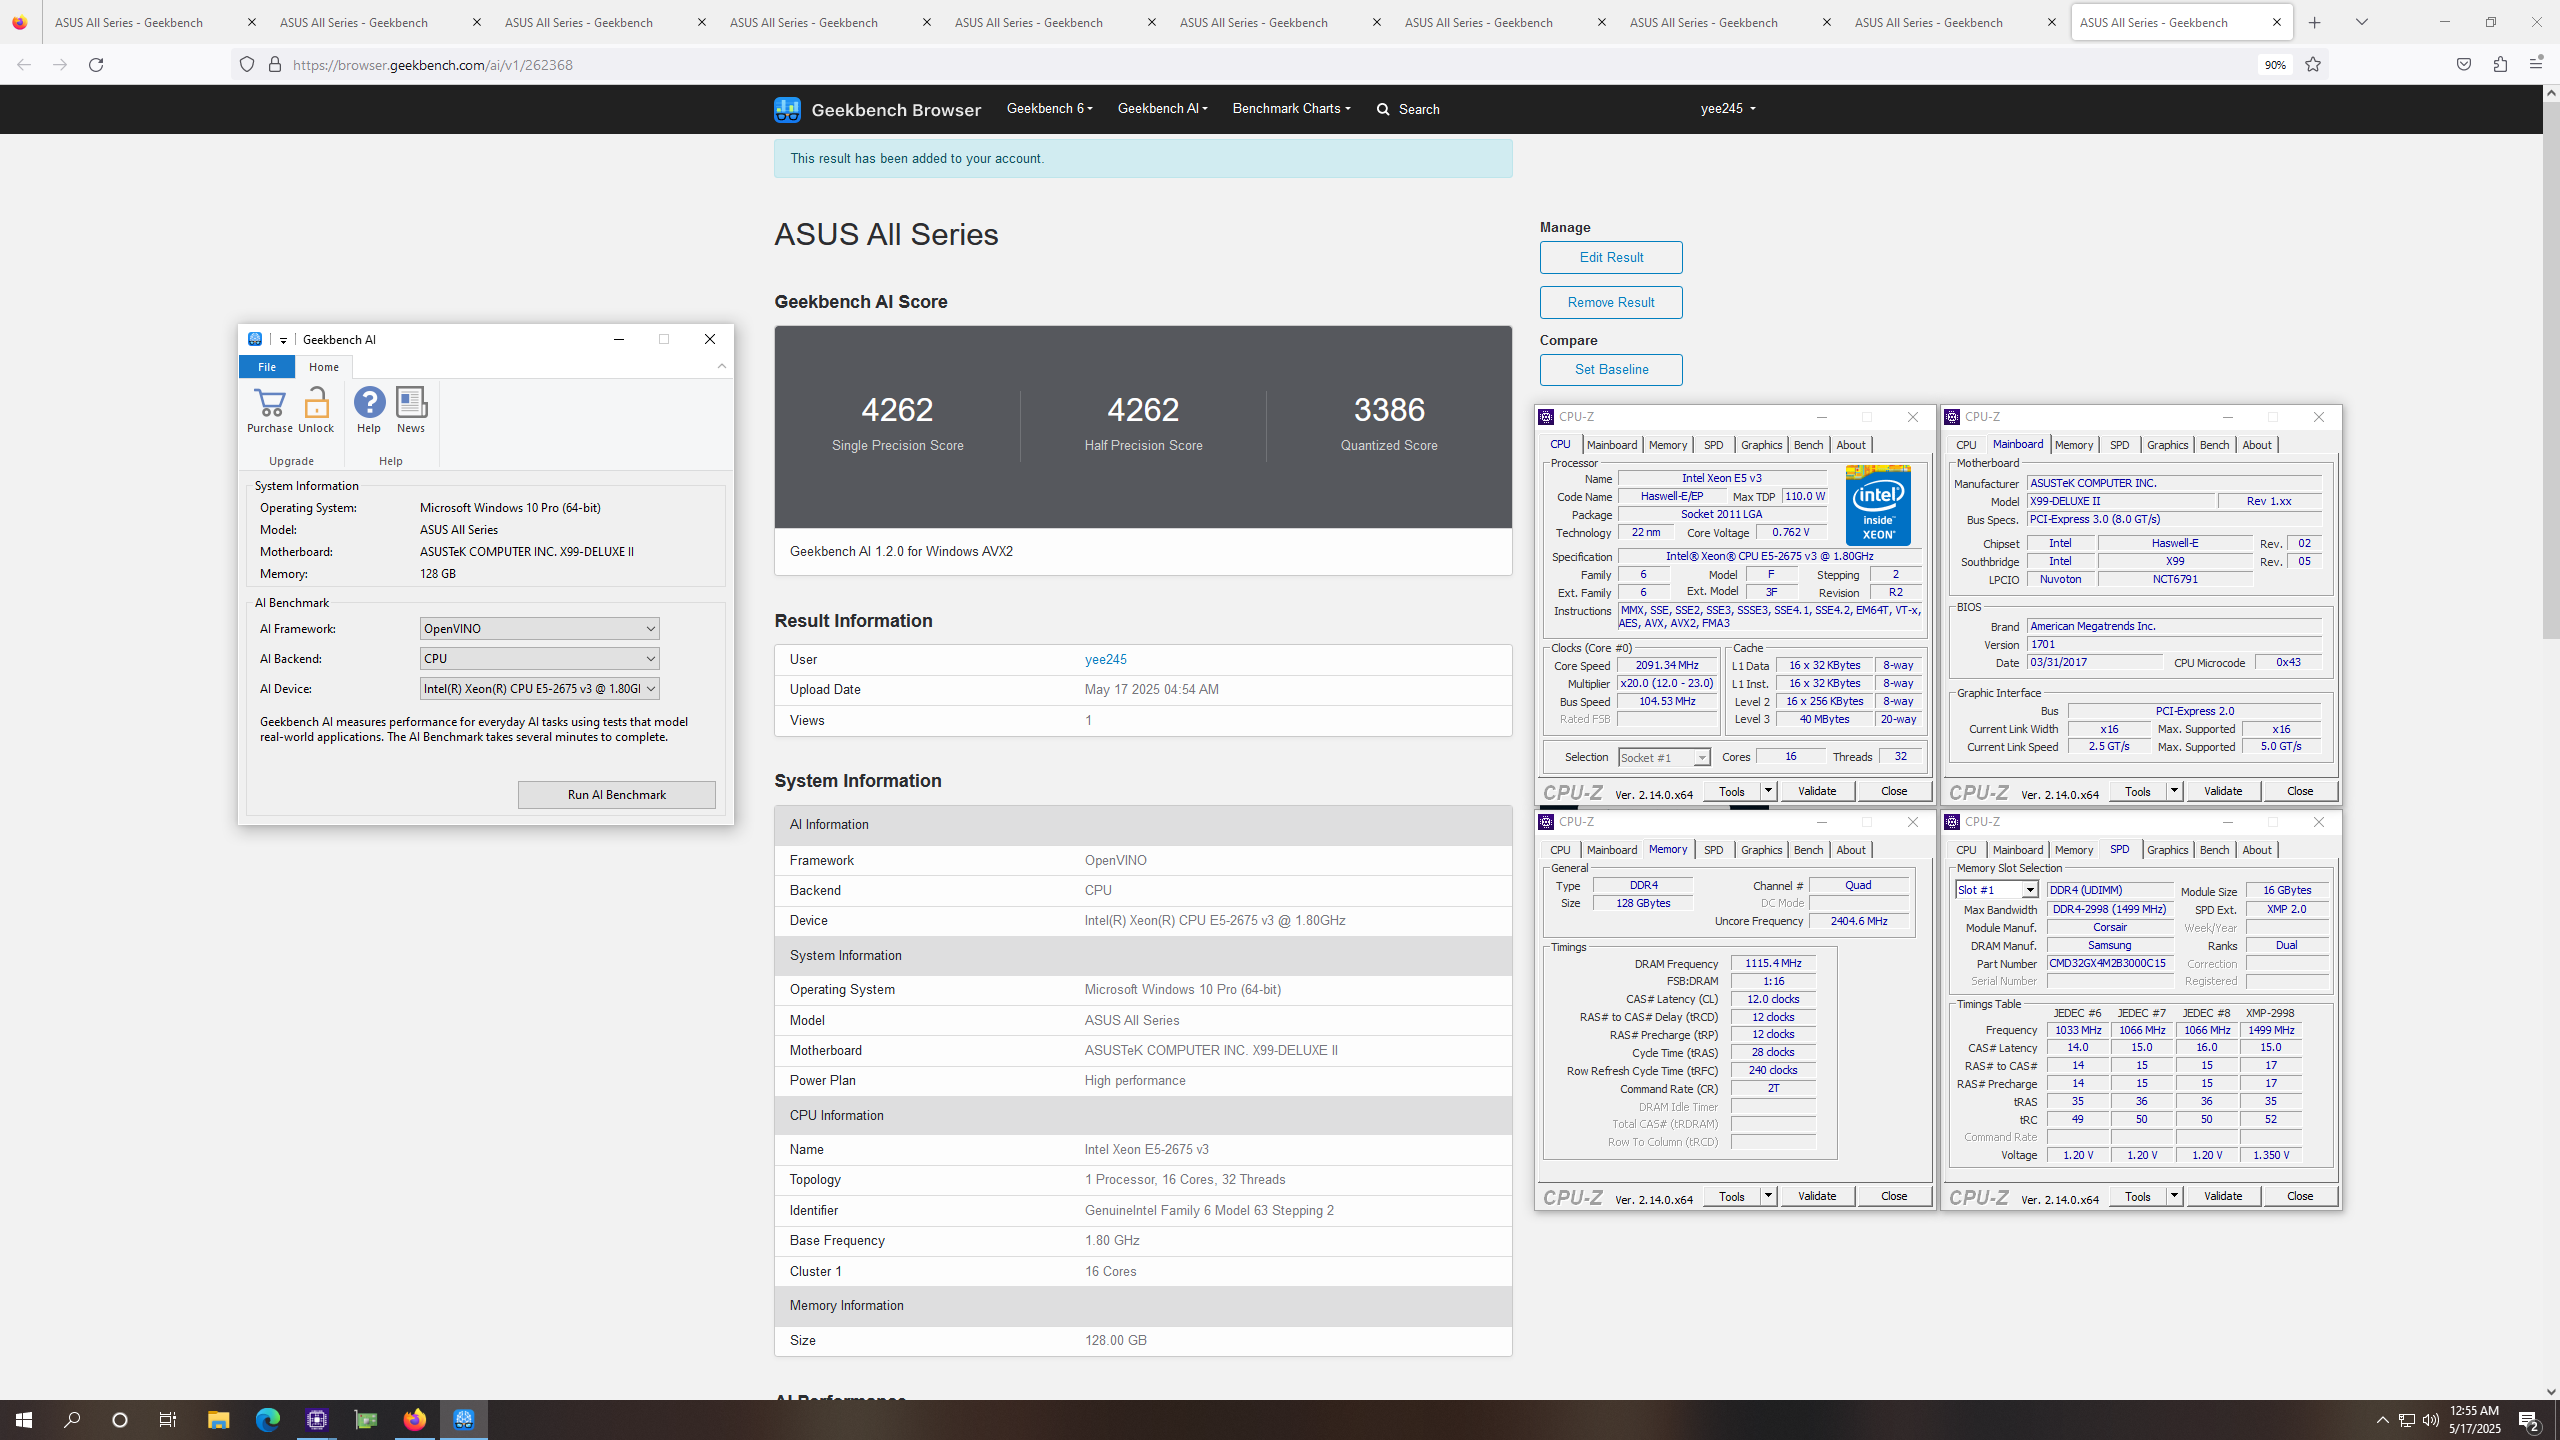Open the Geekbench AI taskbar icon
2560x1440 pixels.
pos(463,1420)
